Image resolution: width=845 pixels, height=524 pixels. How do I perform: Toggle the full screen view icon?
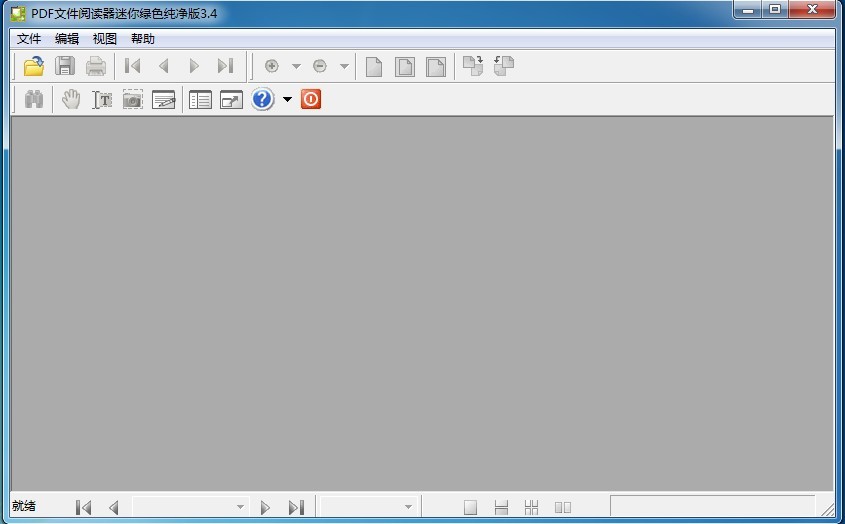pyautogui.click(x=231, y=100)
